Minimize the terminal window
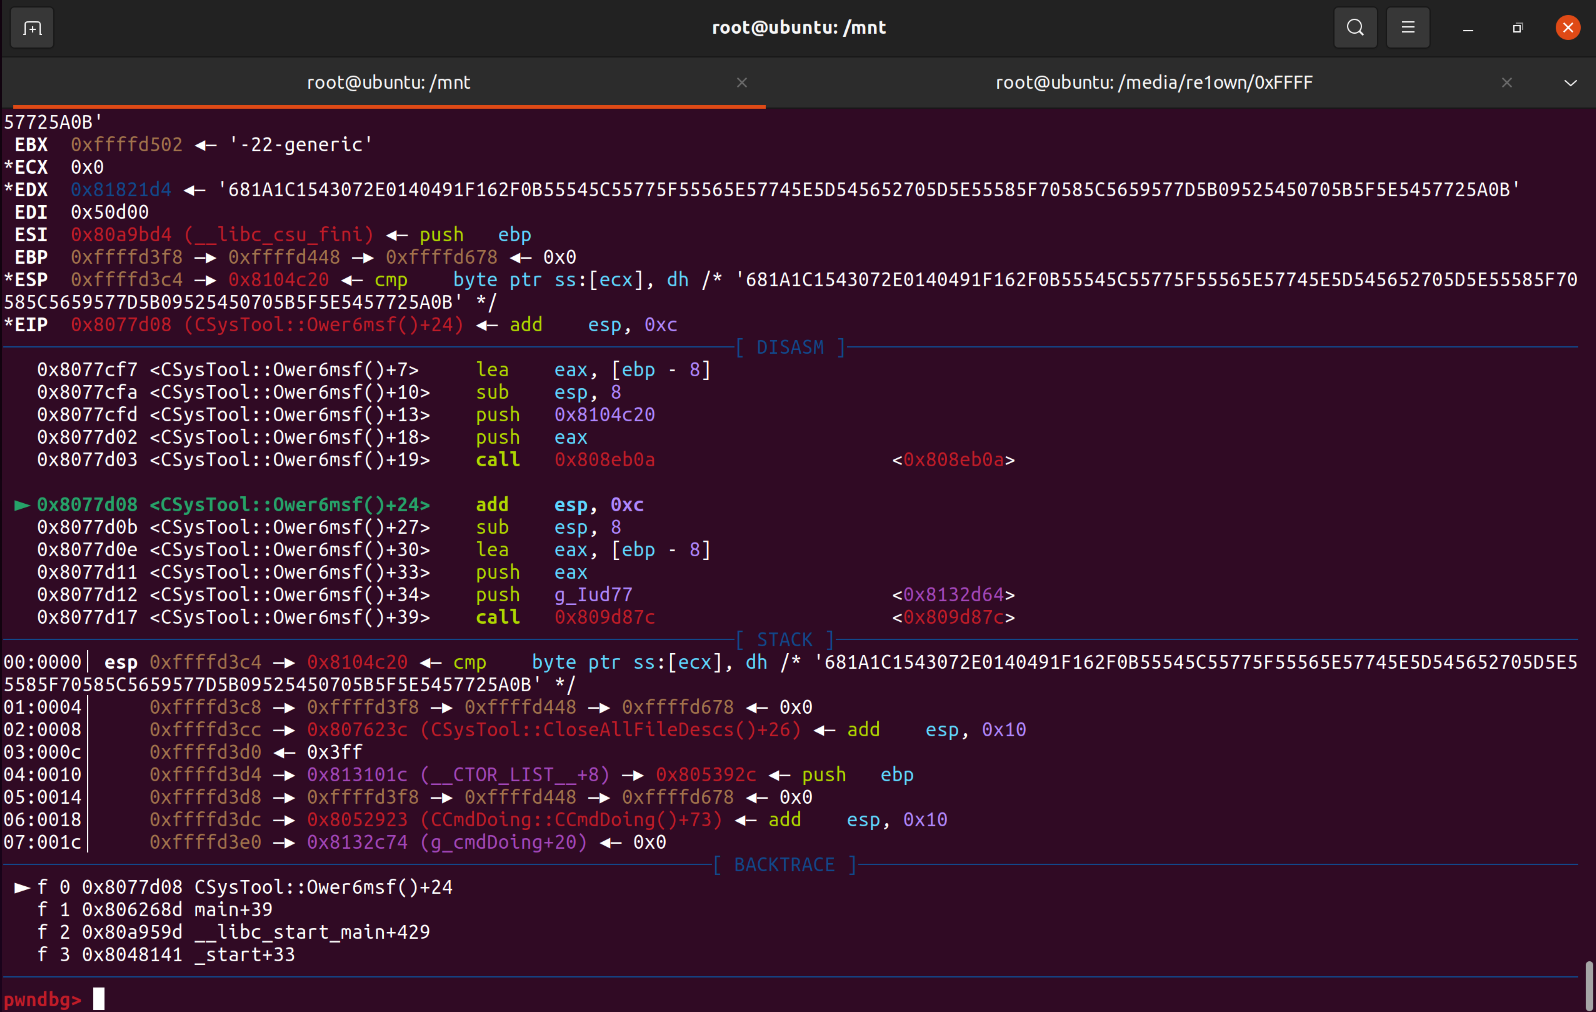This screenshot has height=1012, width=1596. tap(1468, 28)
